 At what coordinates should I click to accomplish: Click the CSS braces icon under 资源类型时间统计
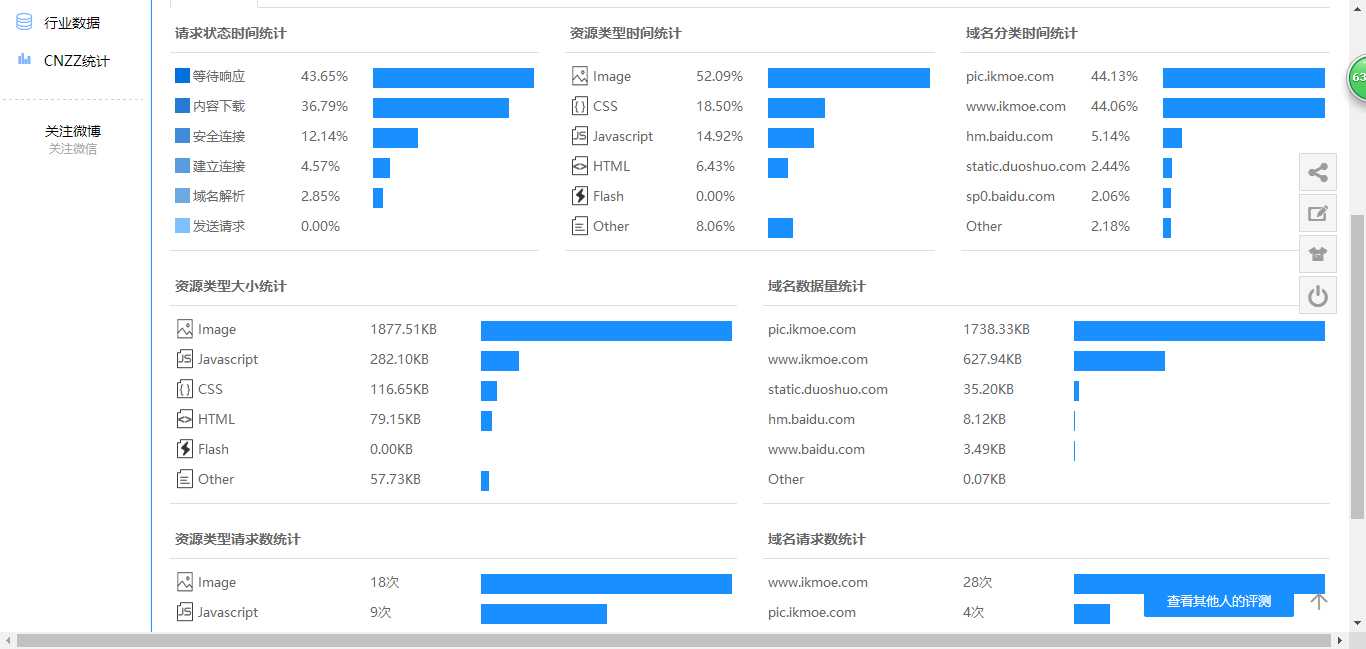click(580, 106)
